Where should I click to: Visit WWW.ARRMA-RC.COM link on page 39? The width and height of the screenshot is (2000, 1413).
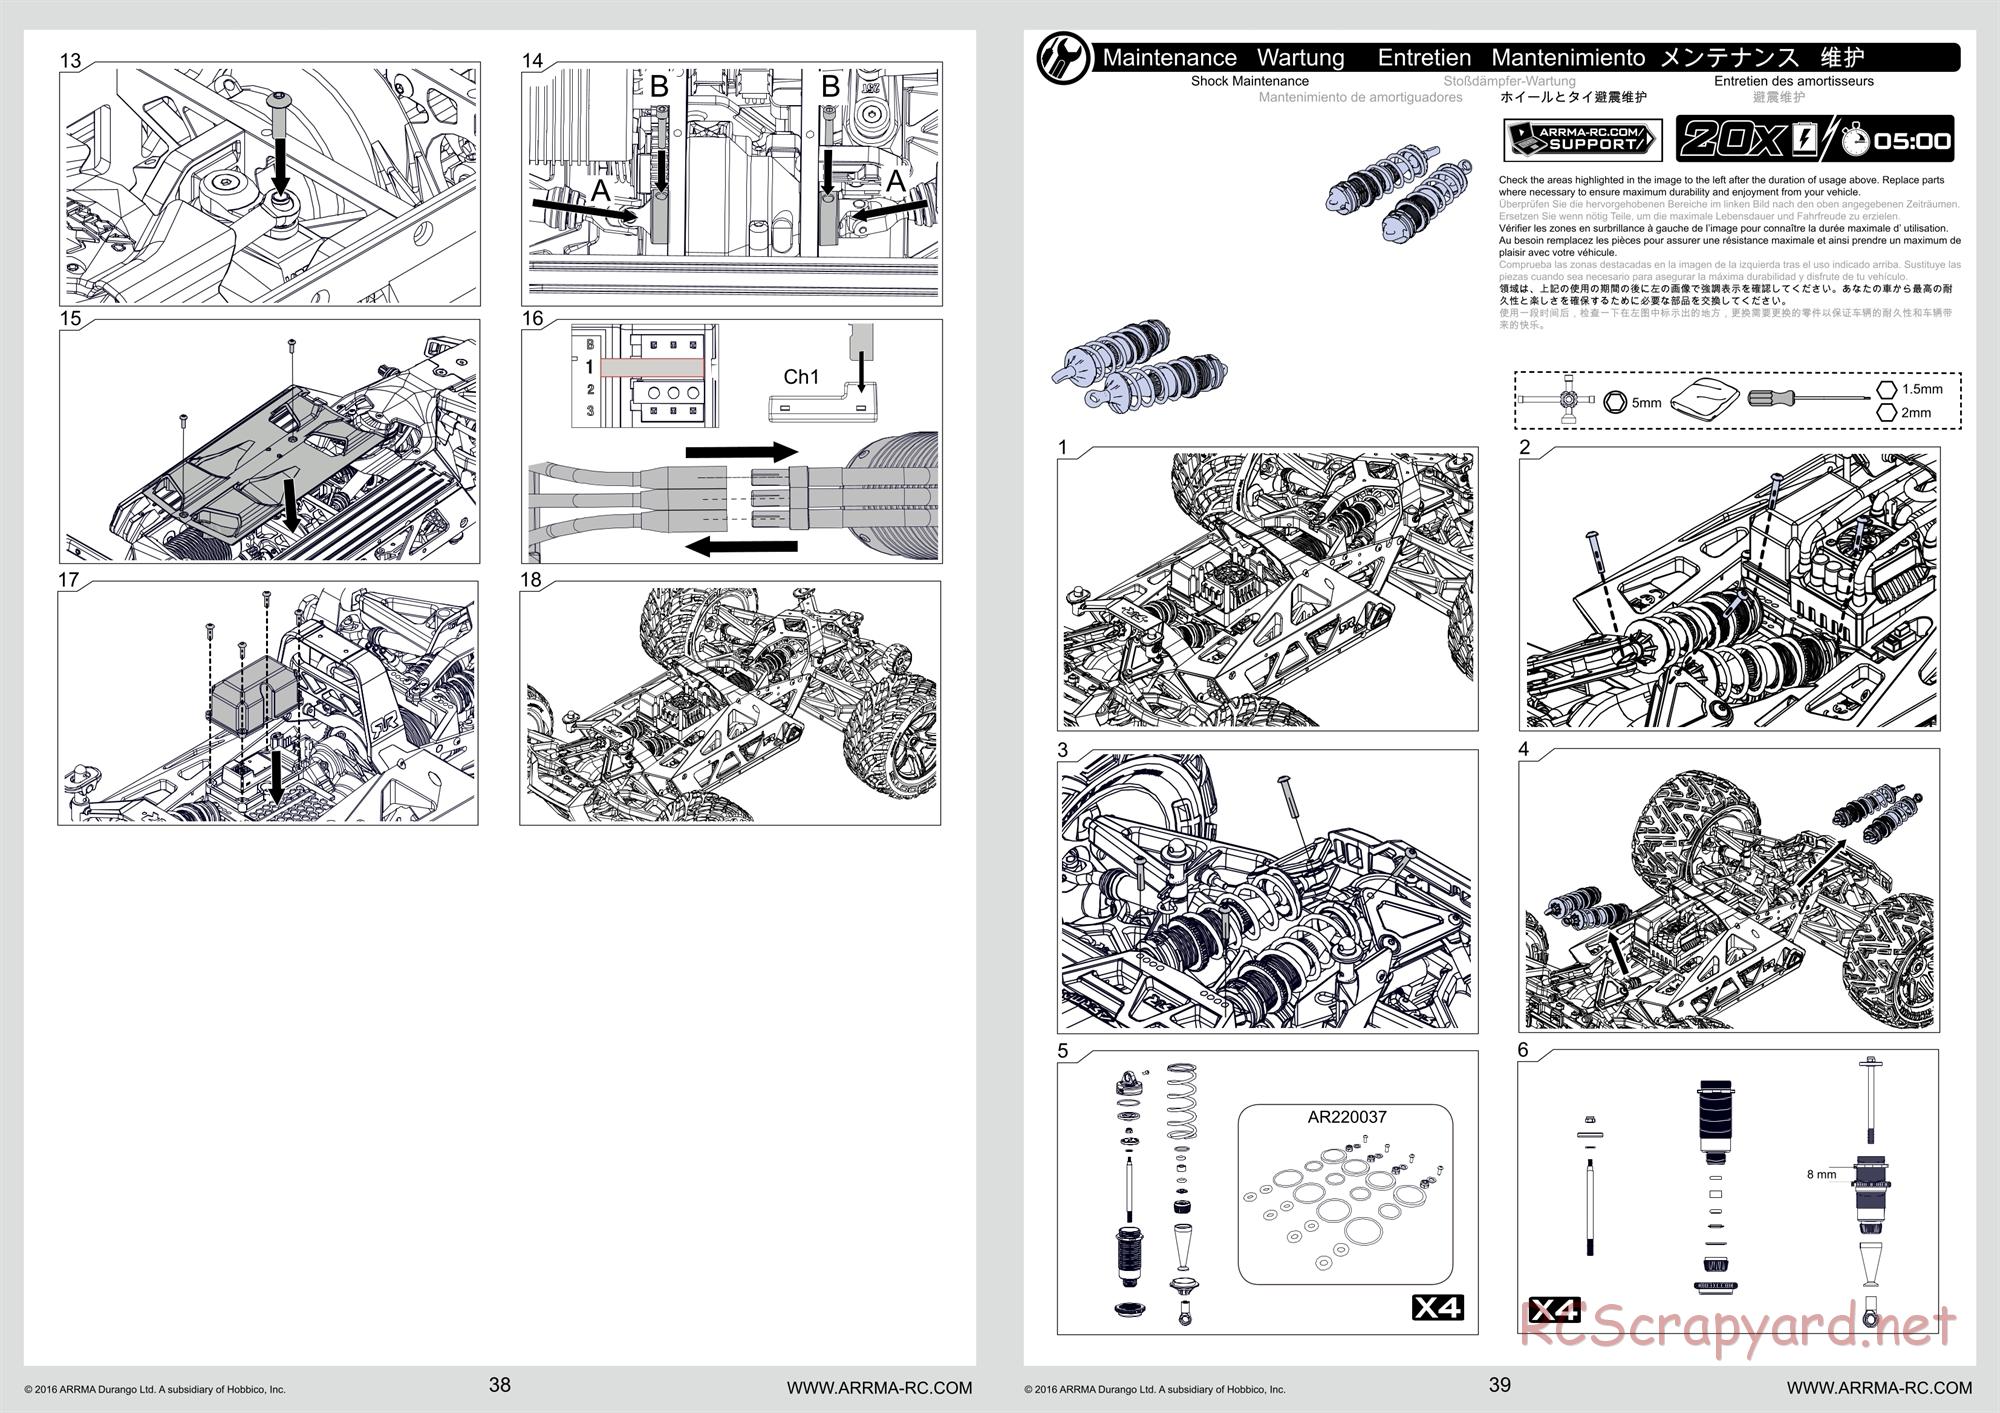click(x=1879, y=1387)
